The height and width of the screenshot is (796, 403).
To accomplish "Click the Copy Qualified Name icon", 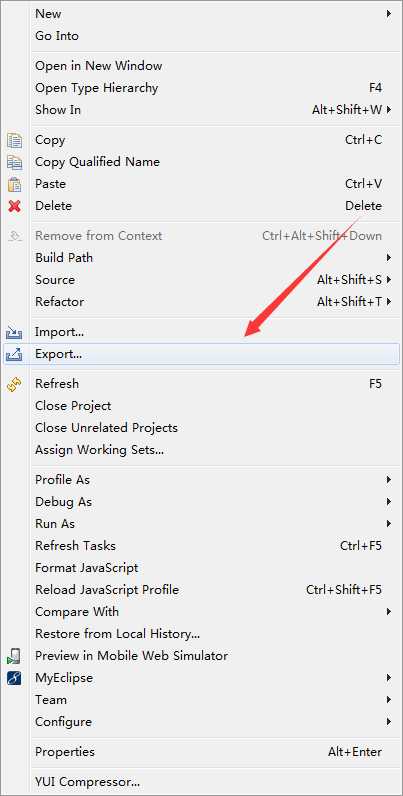I will click(14, 162).
